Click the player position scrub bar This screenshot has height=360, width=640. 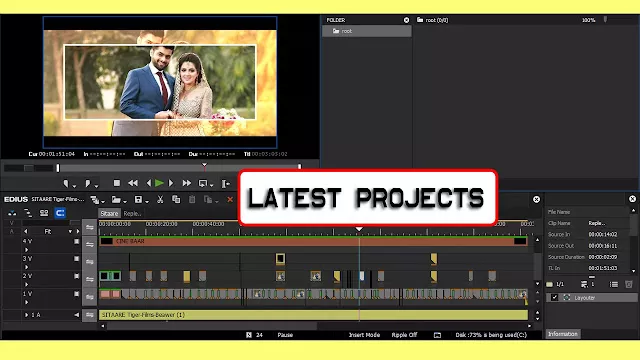click(179, 168)
